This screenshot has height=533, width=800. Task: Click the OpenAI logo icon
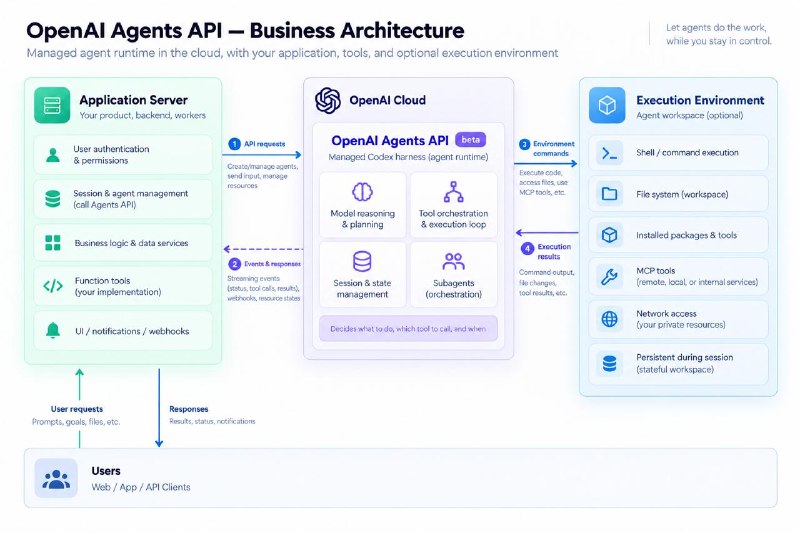tap(328, 100)
